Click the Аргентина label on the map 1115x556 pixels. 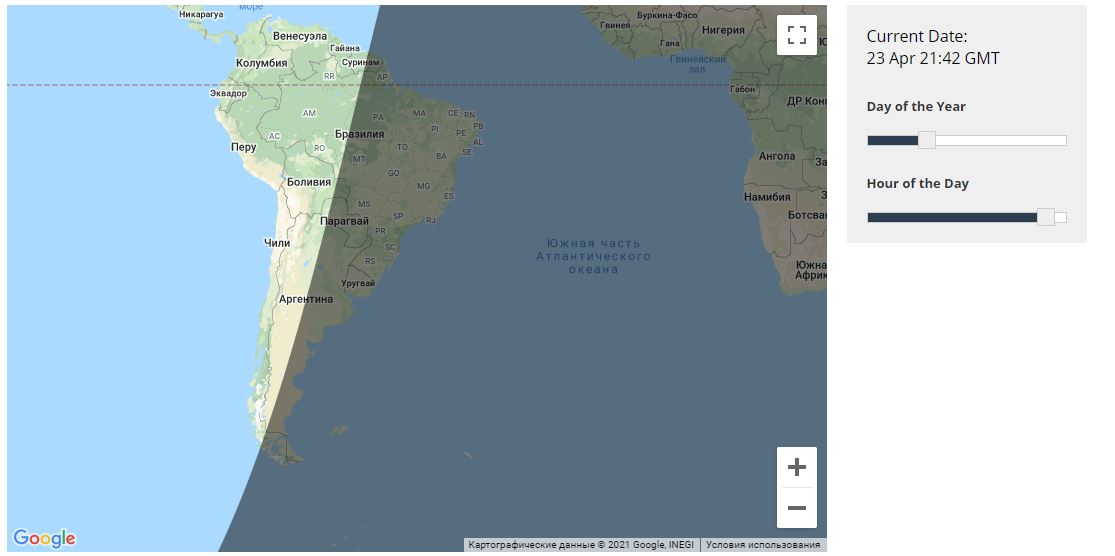click(306, 299)
